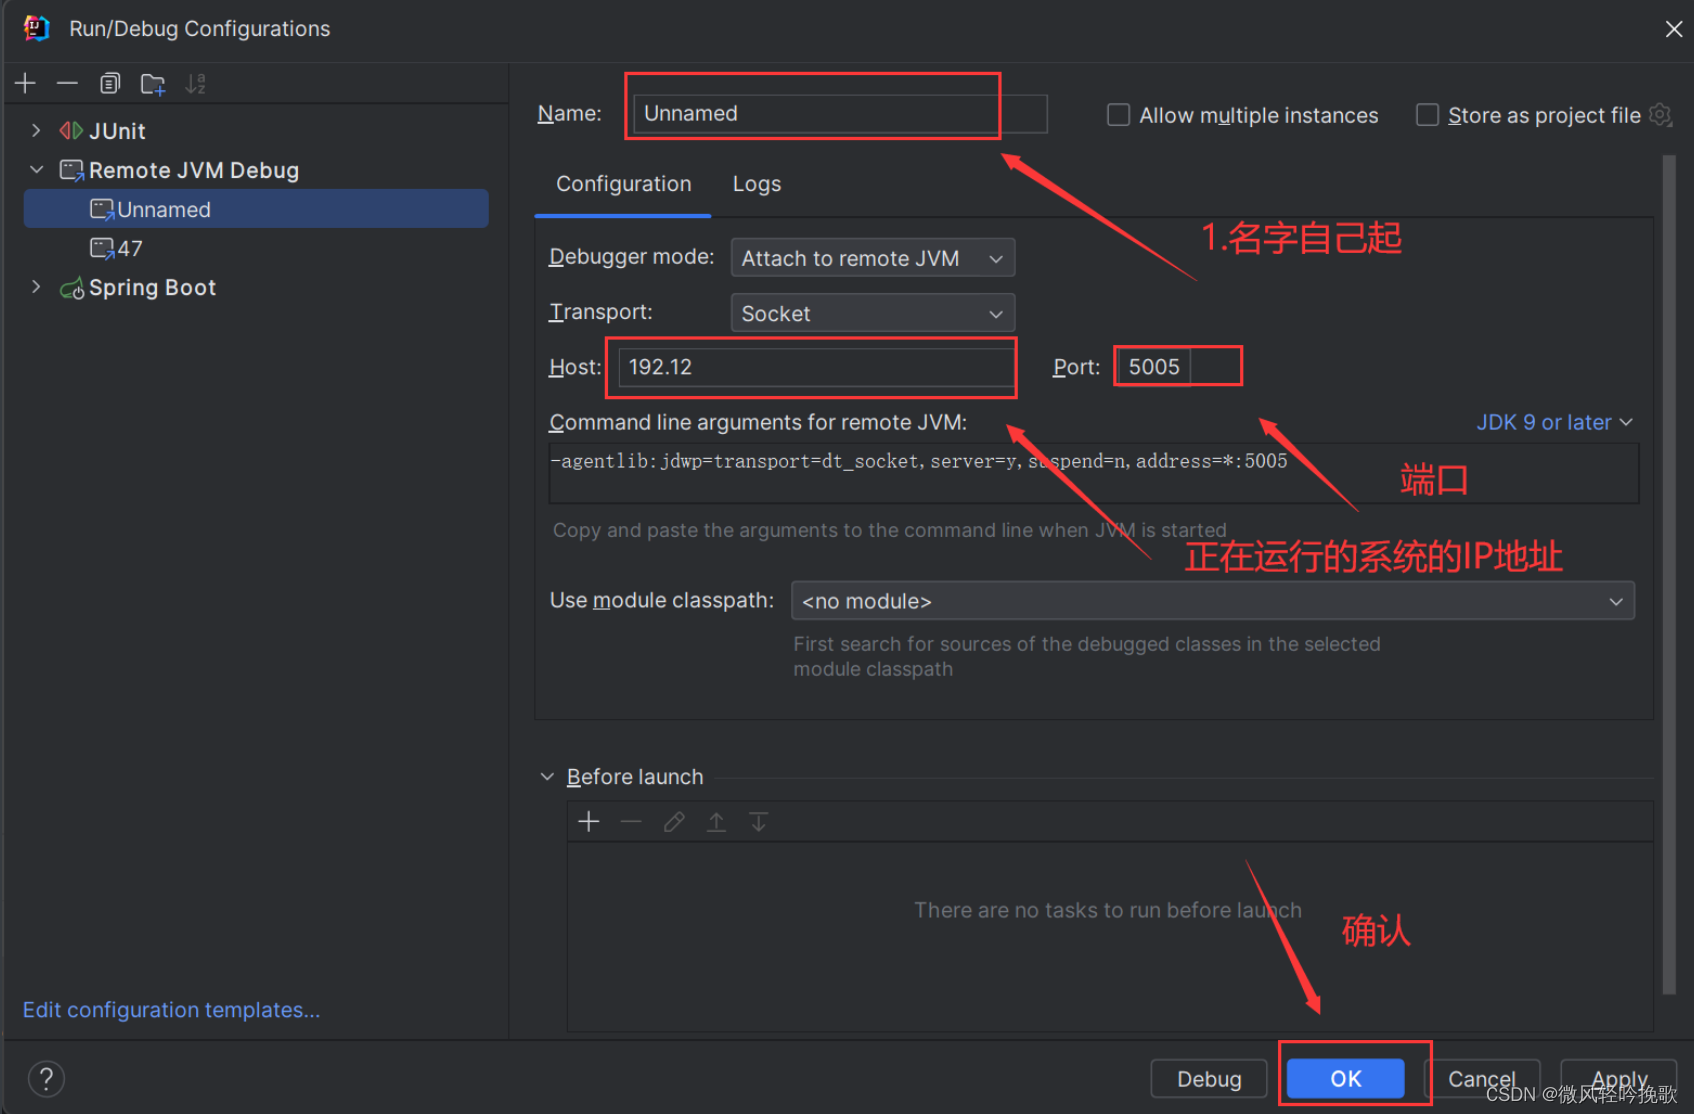Select the JUnit tree row
The width and height of the screenshot is (1694, 1114).
[x=256, y=131]
